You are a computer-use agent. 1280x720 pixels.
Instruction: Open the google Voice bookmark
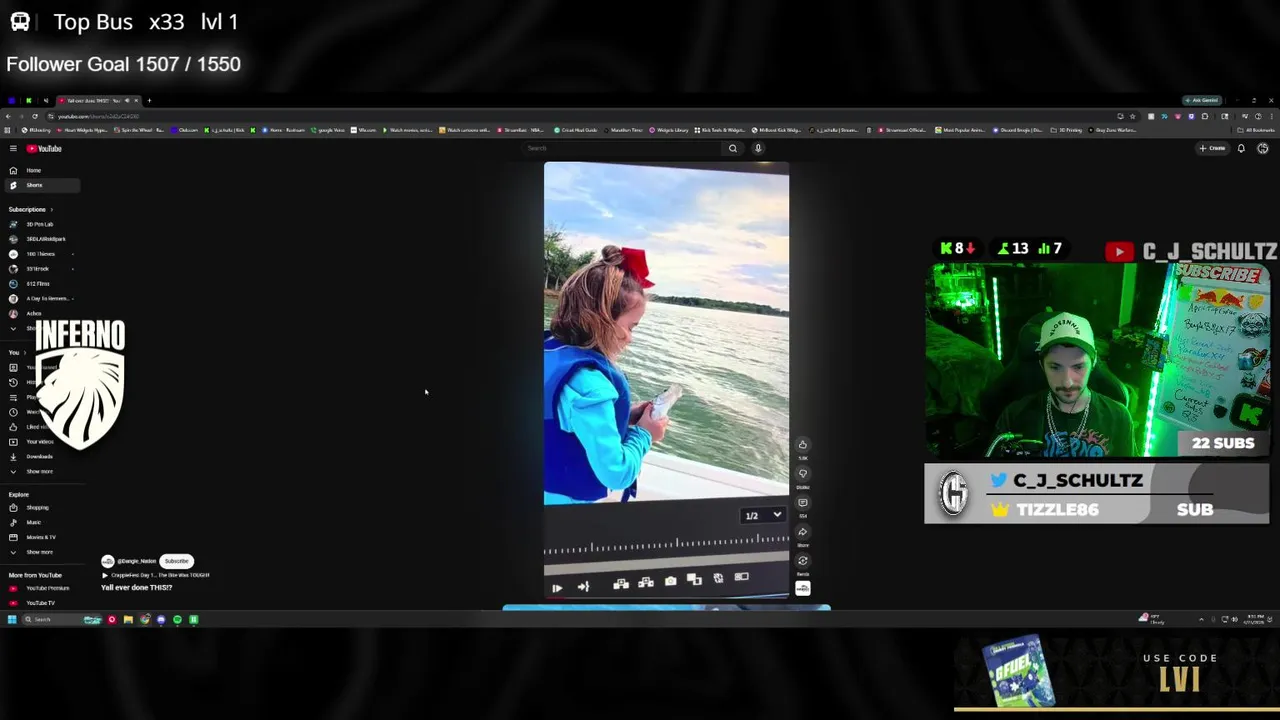(329, 130)
